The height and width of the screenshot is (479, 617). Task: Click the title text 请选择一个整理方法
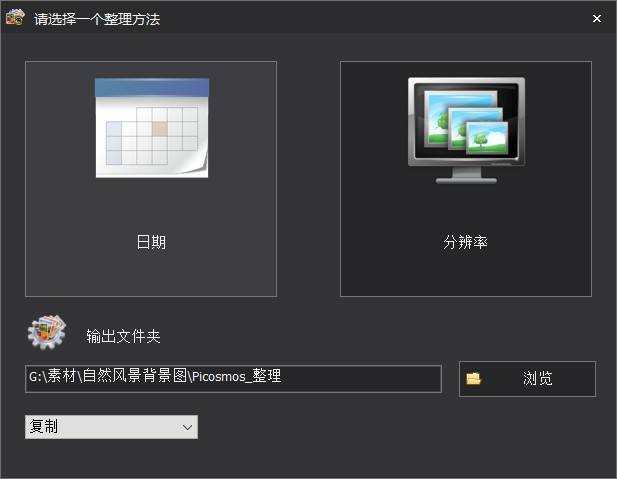(x=97, y=19)
